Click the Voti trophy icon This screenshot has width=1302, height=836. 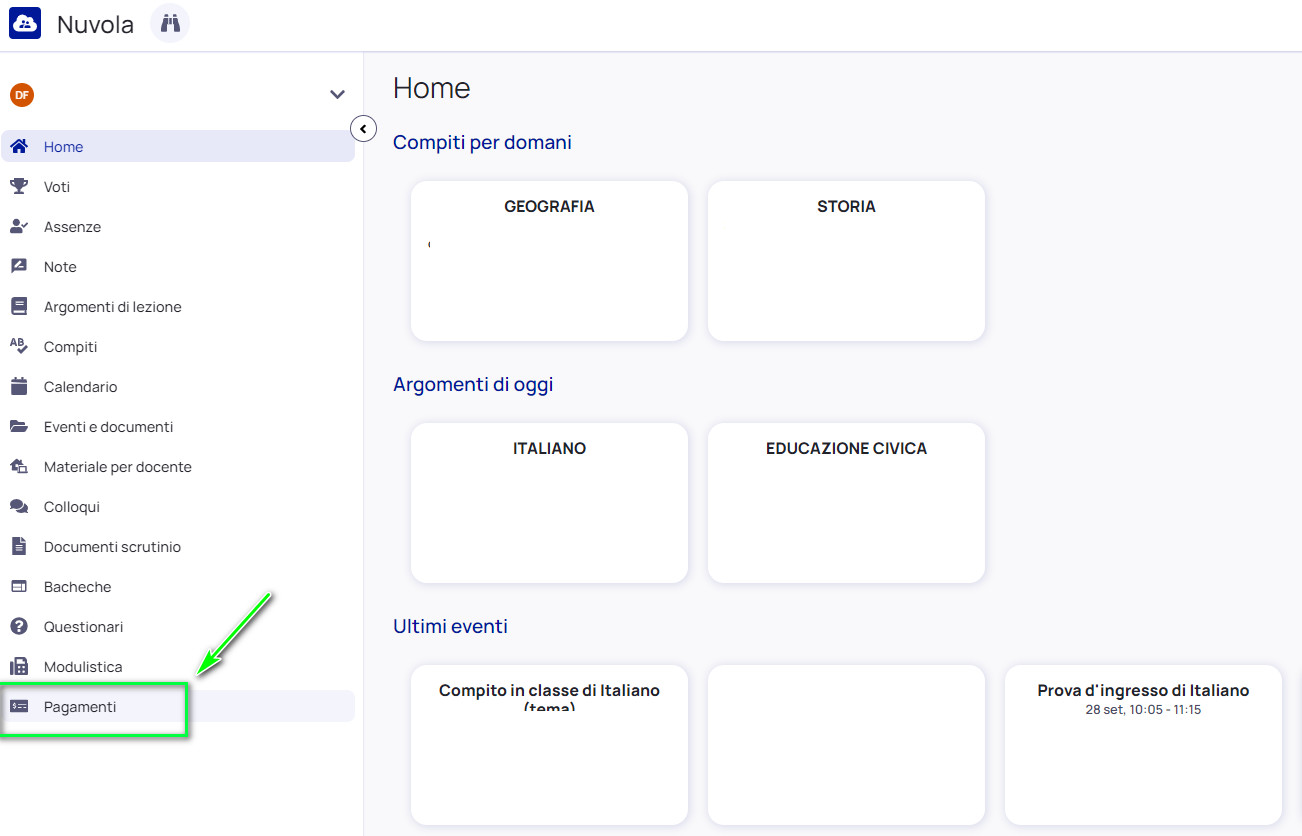19,186
